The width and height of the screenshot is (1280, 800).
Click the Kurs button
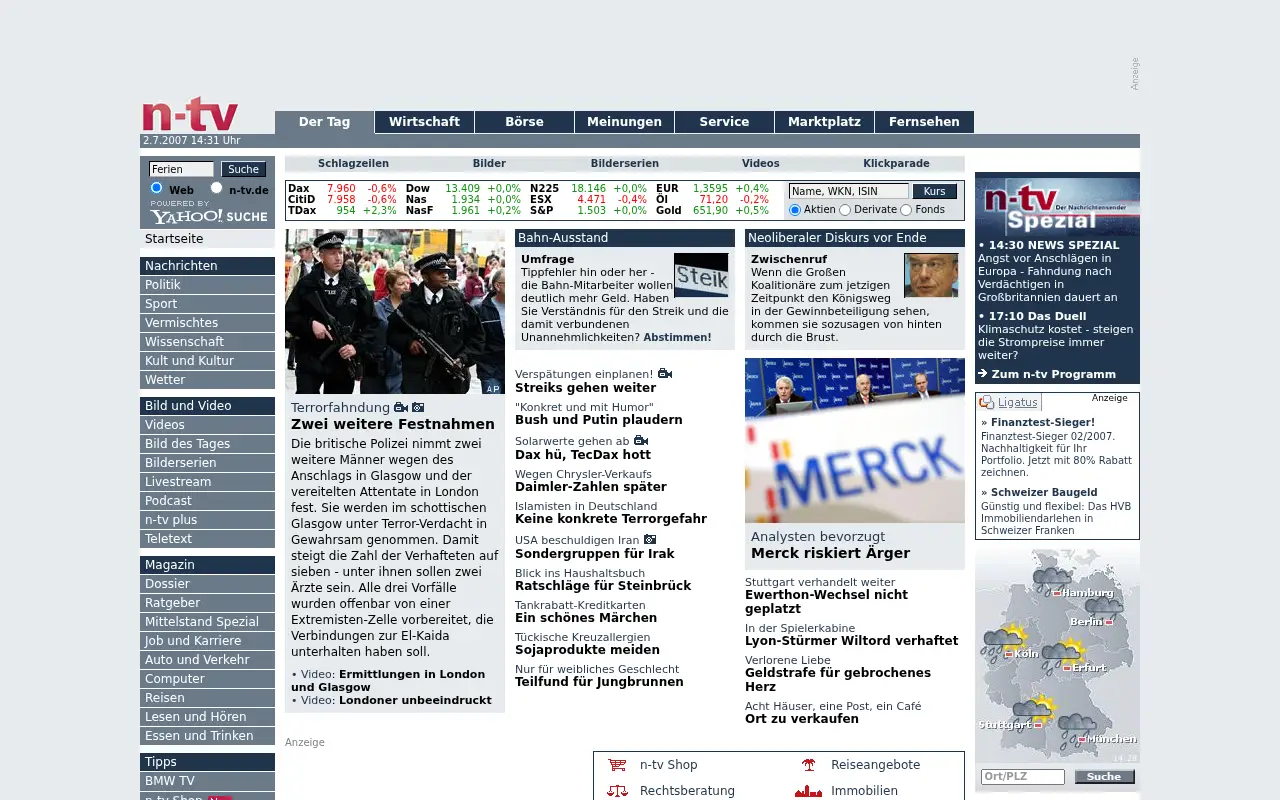(x=935, y=191)
